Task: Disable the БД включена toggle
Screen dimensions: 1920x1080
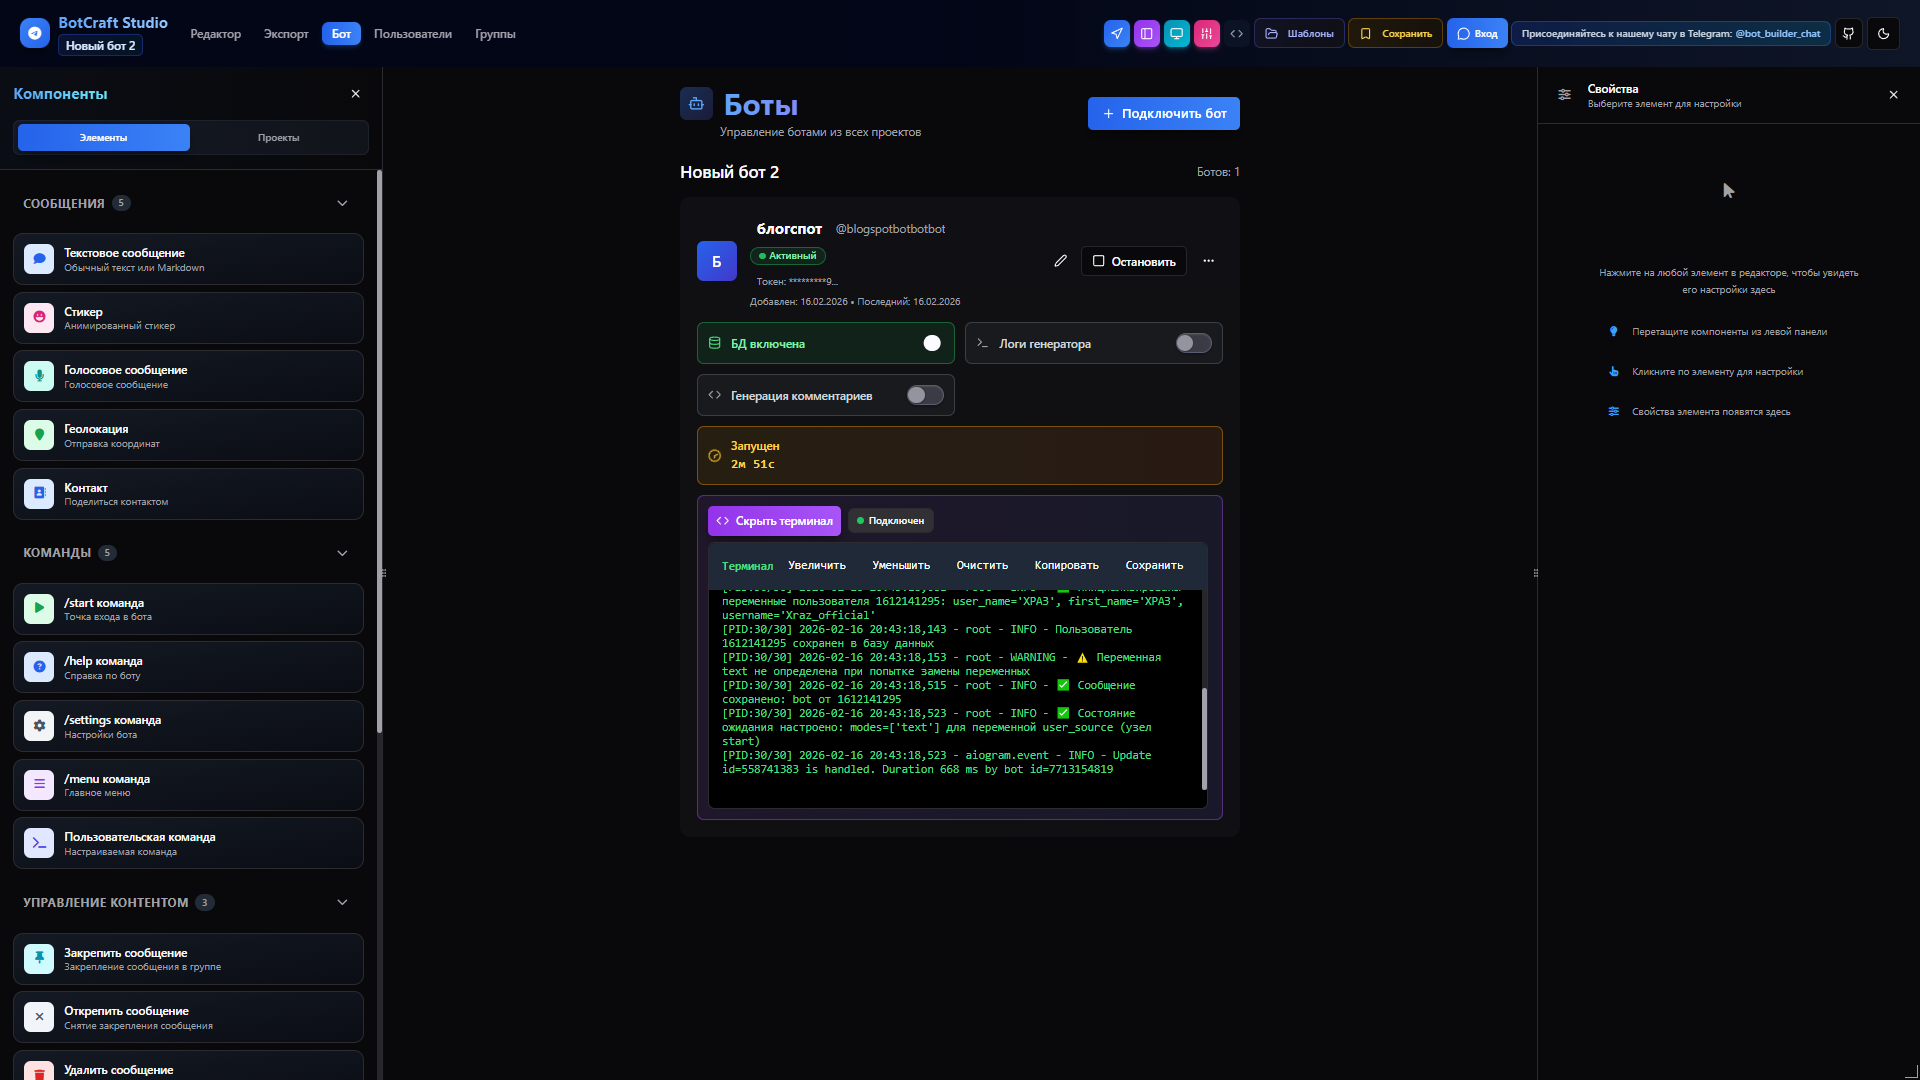Action: click(x=931, y=343)
